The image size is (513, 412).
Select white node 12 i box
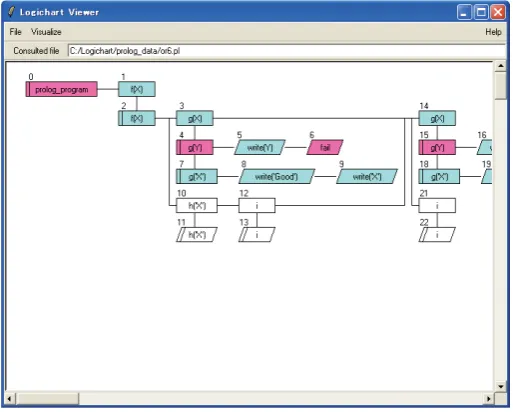(x=257, y=206)
